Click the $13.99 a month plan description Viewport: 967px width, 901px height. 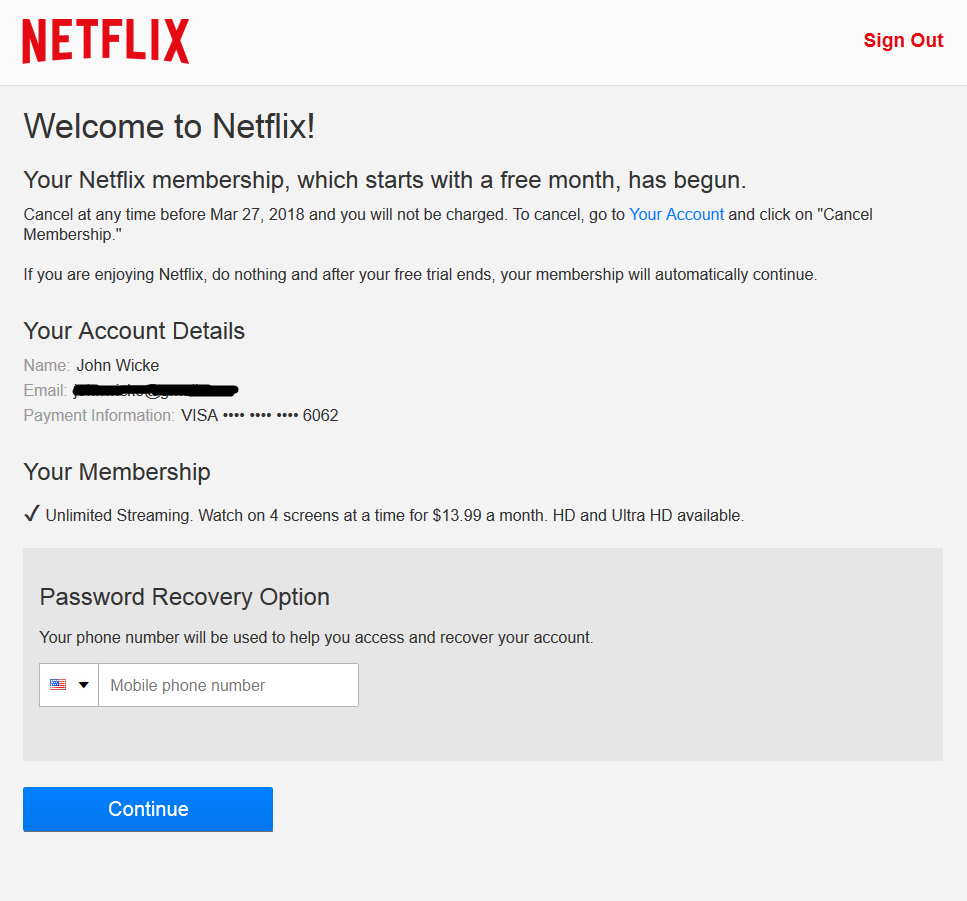pyautogui.click(x=395, y=516)
